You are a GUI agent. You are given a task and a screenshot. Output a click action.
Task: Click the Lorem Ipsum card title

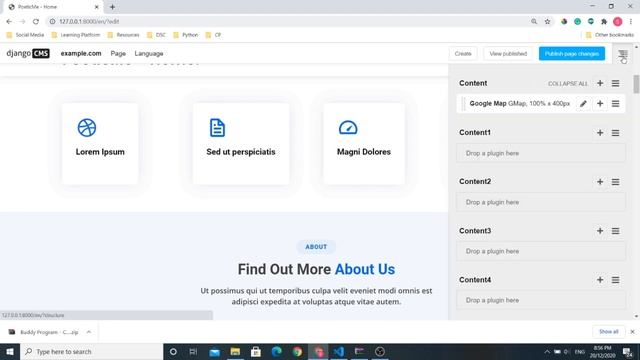click(100, 152)
